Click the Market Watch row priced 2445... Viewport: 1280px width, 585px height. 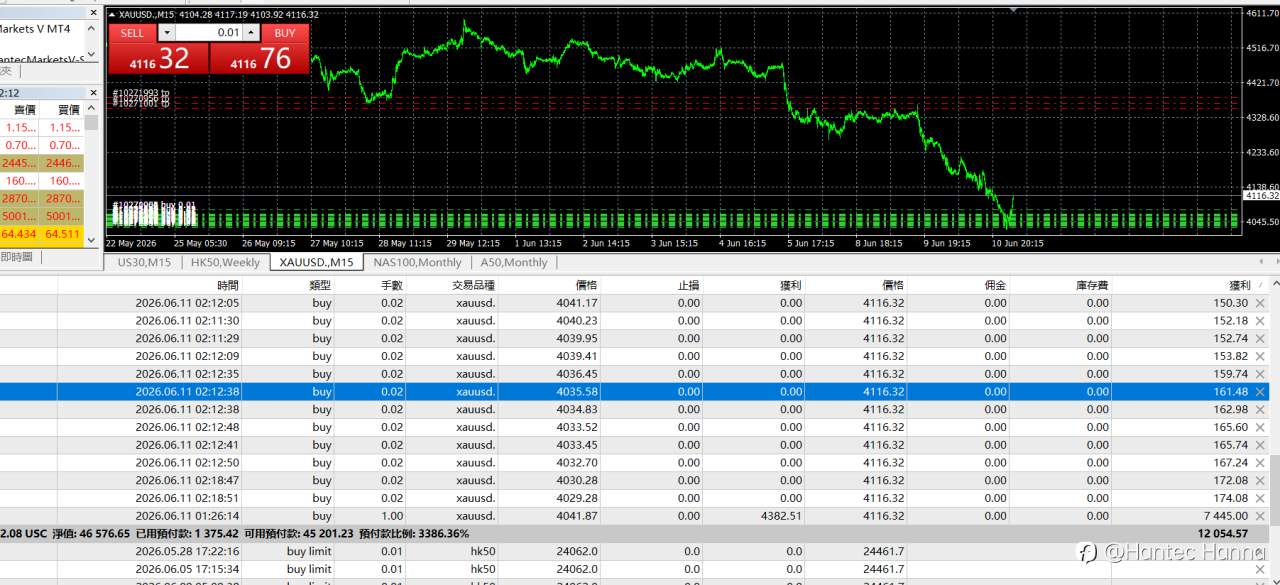[42, 163]
